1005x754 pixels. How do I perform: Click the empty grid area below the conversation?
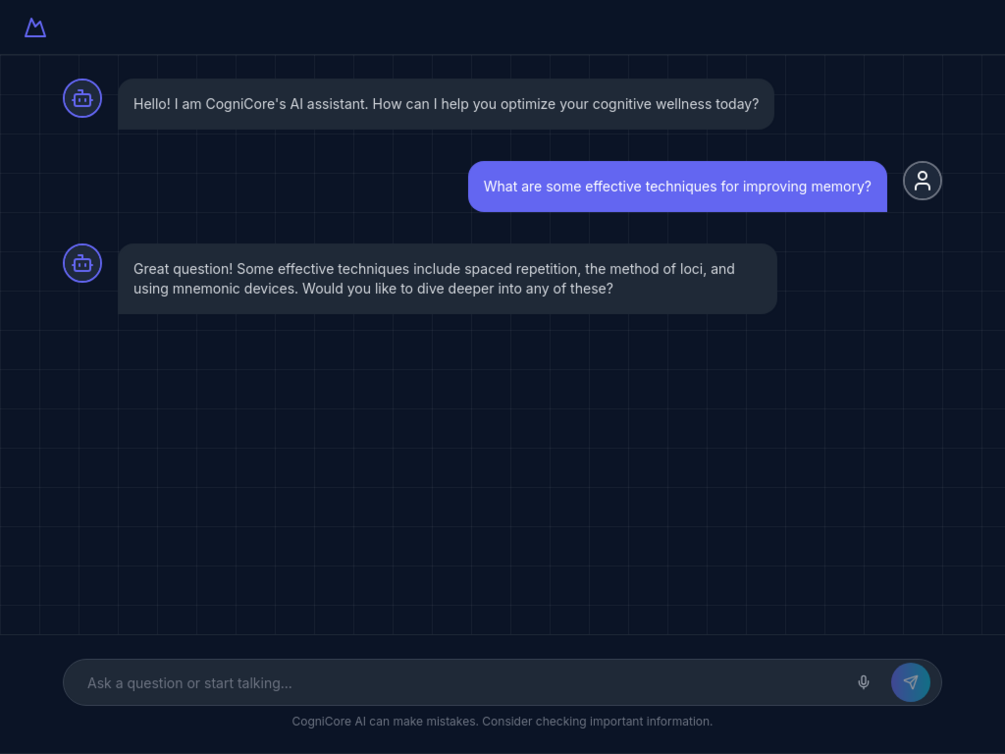coord(502,474)
